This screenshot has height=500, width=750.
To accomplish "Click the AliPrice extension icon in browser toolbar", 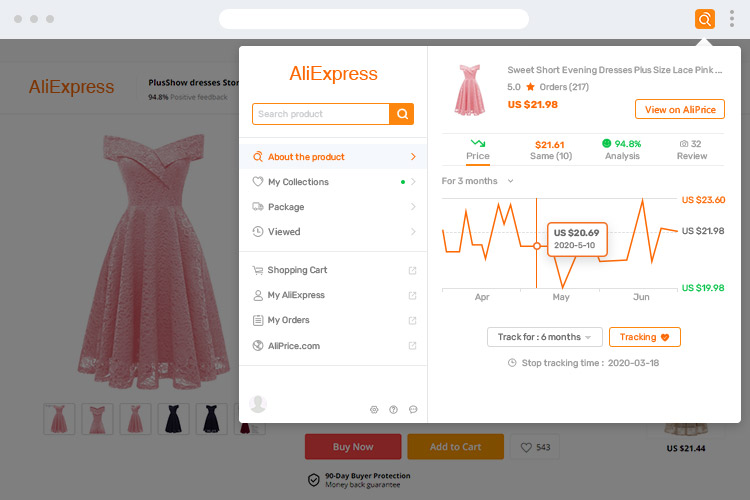I will (x=705, y=19).
